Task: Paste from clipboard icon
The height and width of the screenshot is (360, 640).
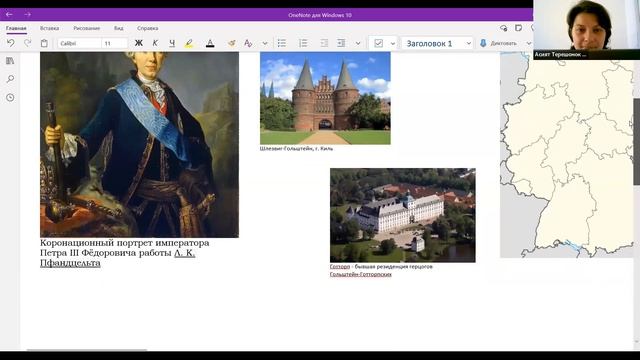Action: 44,43
